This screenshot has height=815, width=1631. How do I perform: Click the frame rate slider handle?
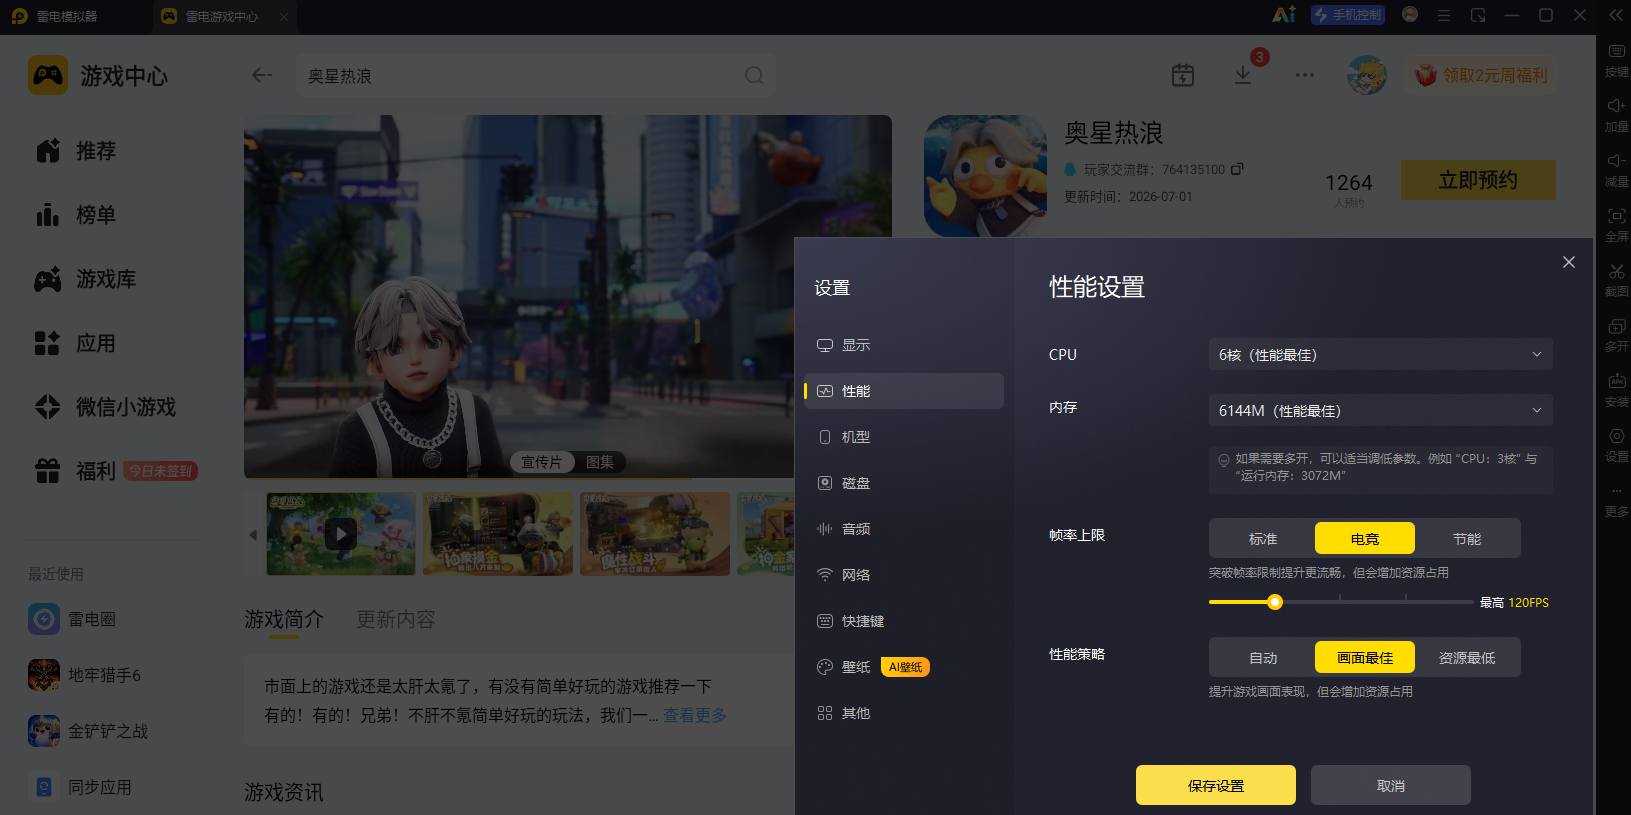pyautogui.click(x=1275, y=602)
